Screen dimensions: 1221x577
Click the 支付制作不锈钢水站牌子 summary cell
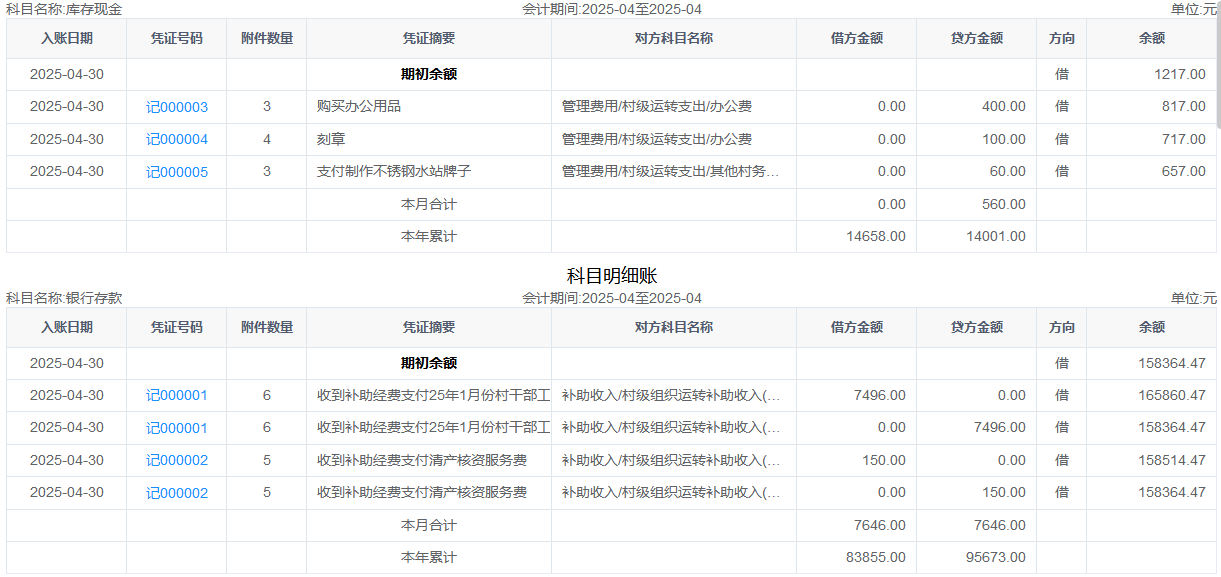pyautogui.click(x=394, y=172)
